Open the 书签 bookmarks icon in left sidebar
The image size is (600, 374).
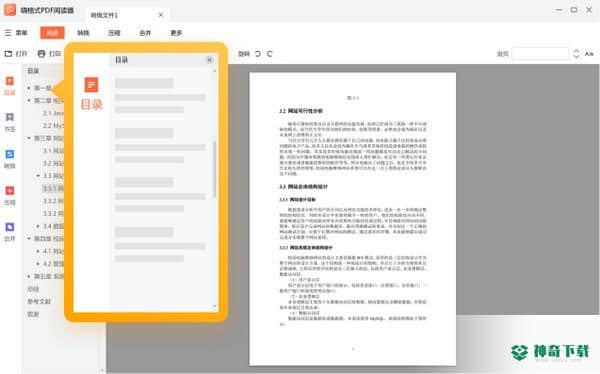pyautogui.click(x=10, y=122)
